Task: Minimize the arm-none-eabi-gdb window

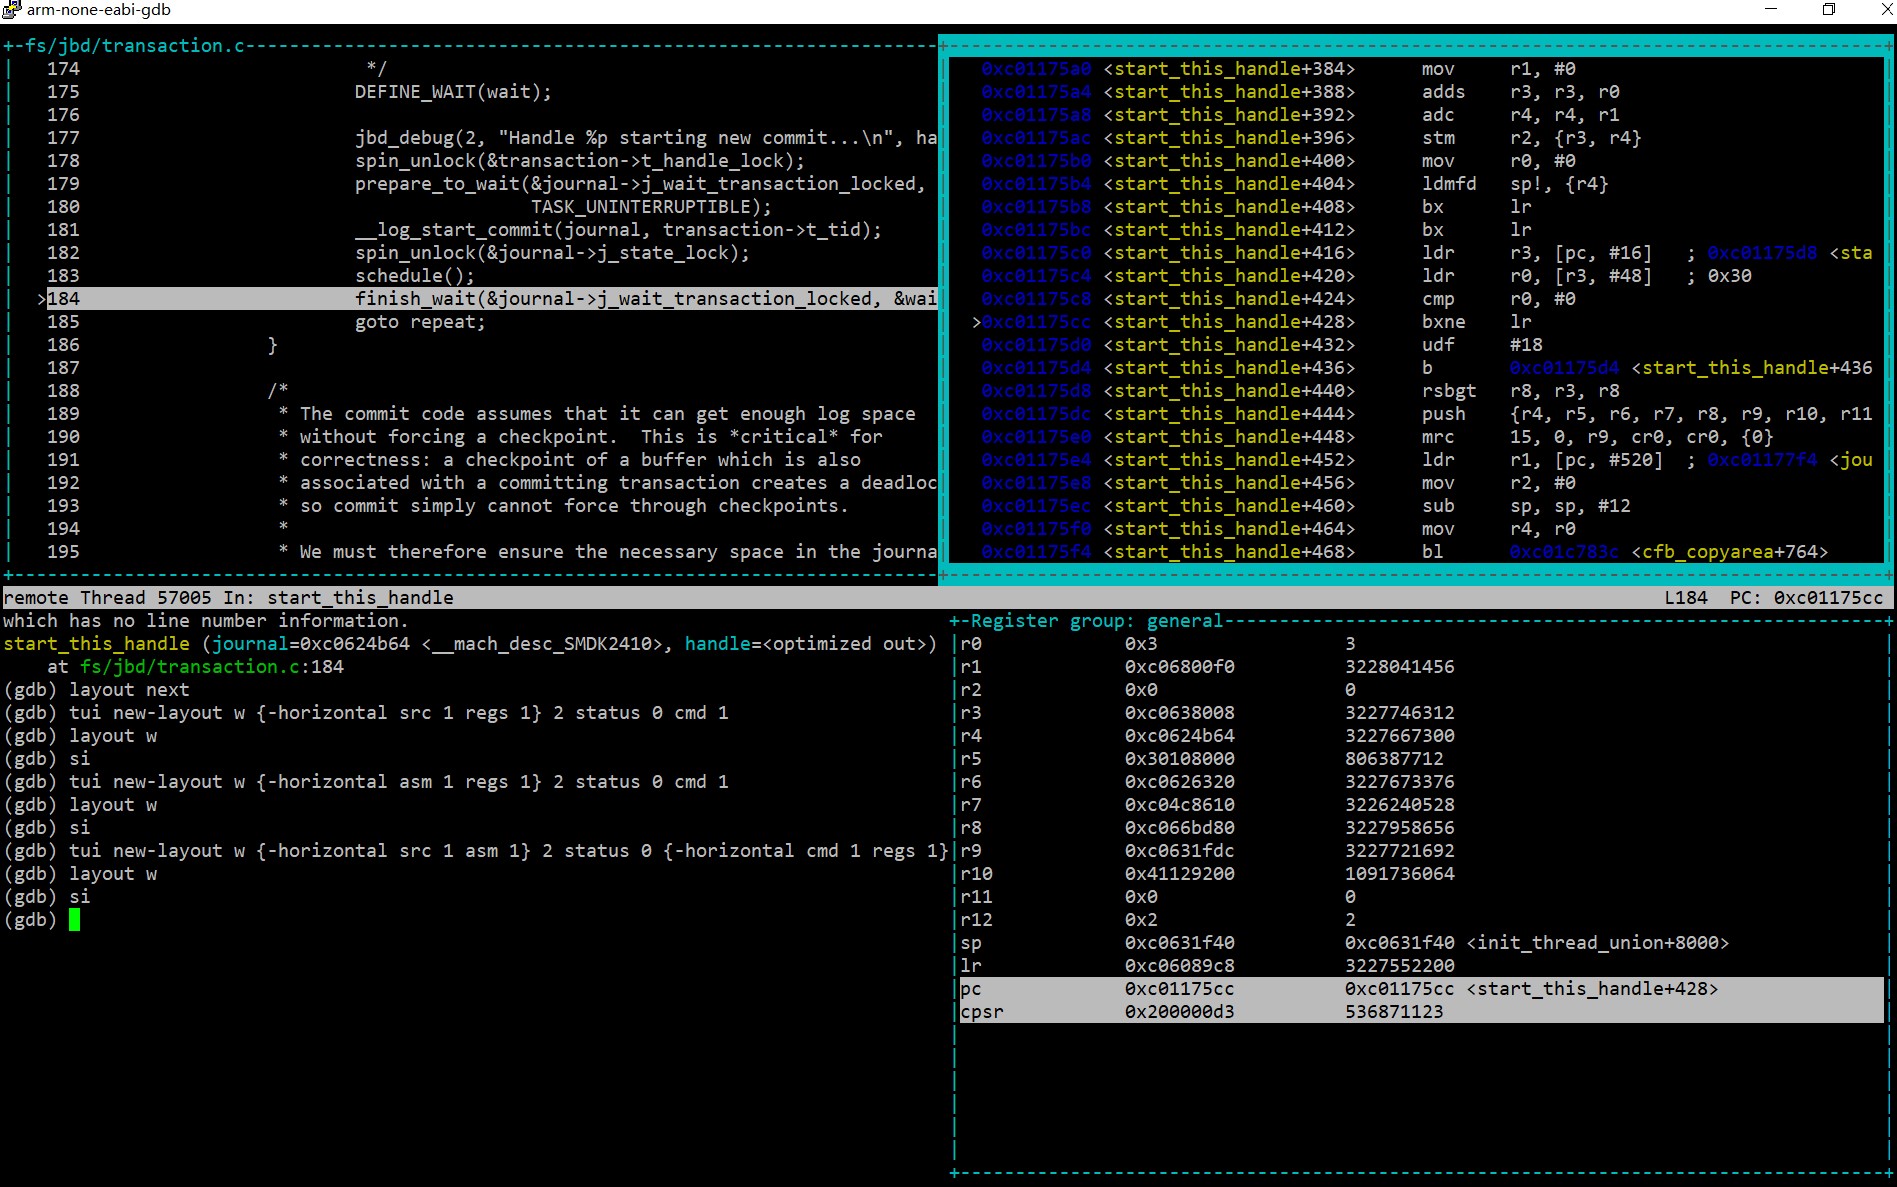Action: pos(1771,10)
